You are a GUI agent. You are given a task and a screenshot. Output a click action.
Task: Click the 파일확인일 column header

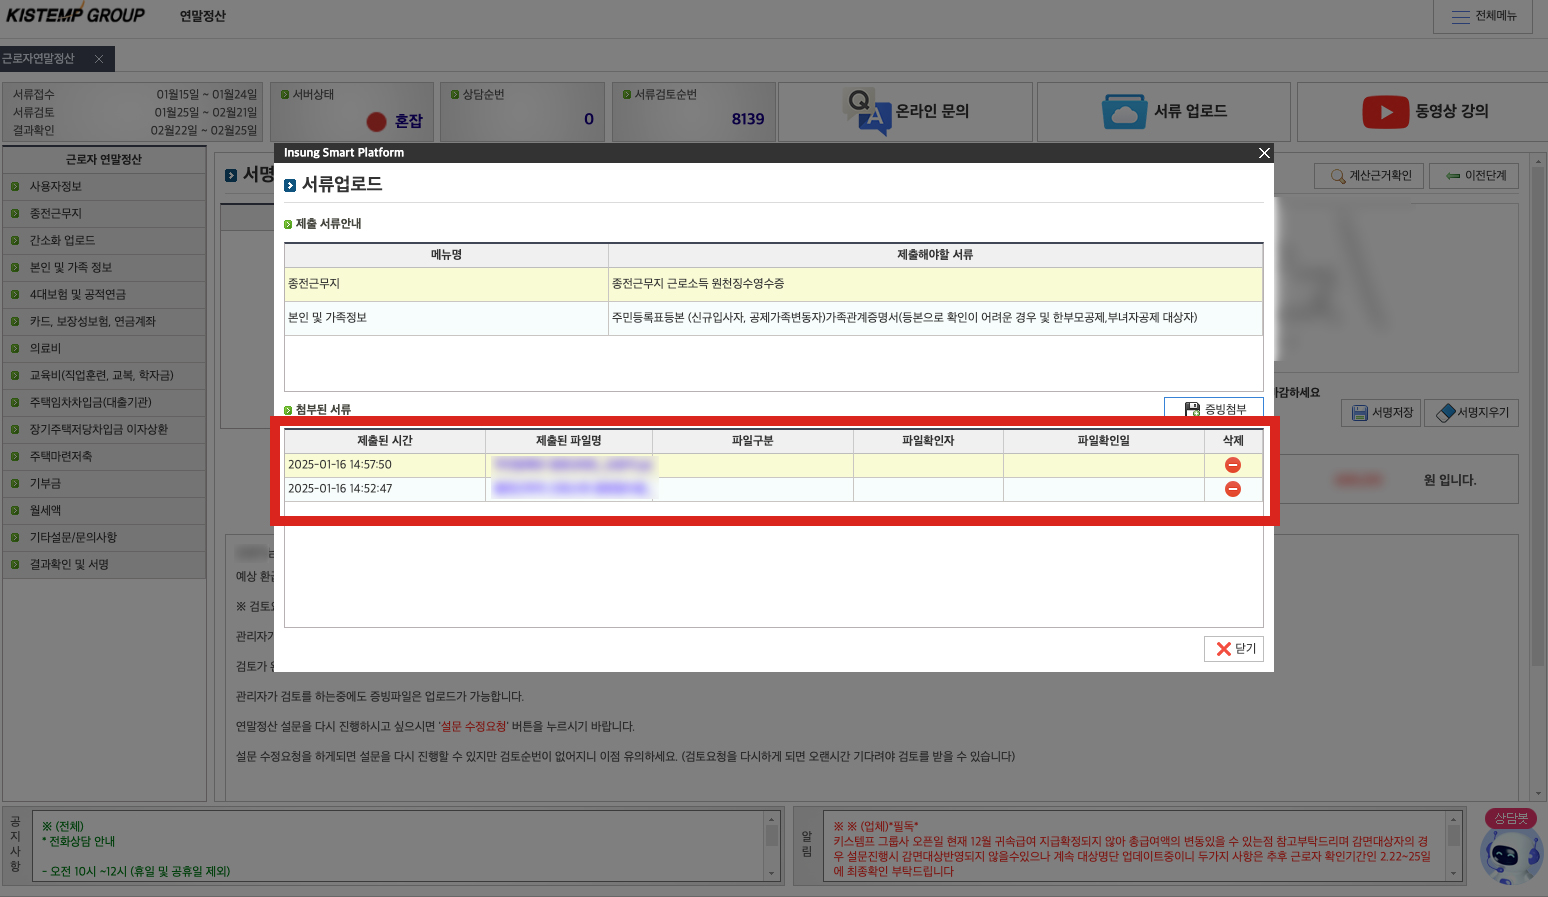[x=1104, y=441]
